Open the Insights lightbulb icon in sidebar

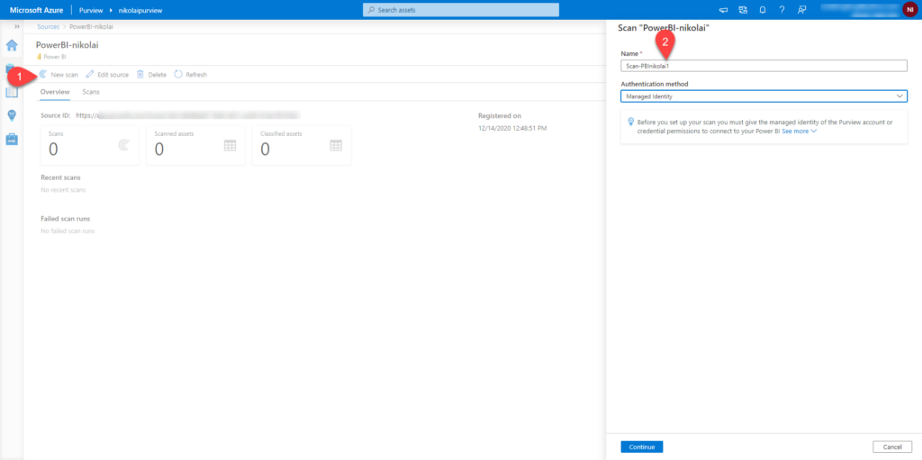(x=11, y=115)
